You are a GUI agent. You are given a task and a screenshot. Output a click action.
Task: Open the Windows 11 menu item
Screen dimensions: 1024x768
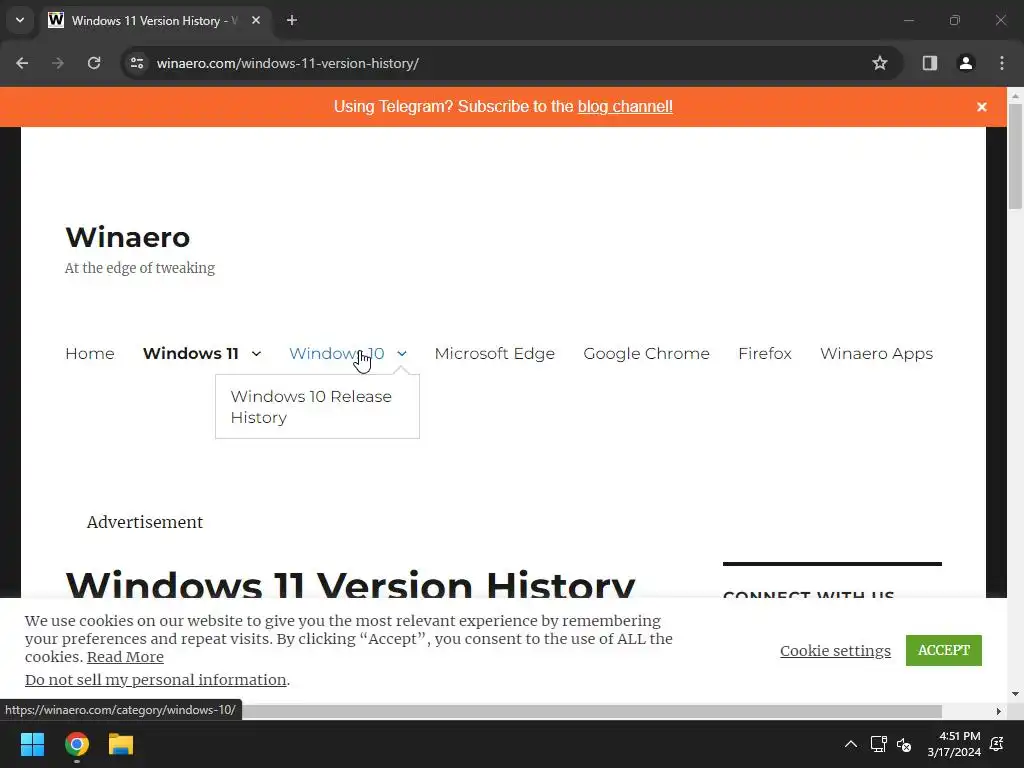(x=191, y=353)
